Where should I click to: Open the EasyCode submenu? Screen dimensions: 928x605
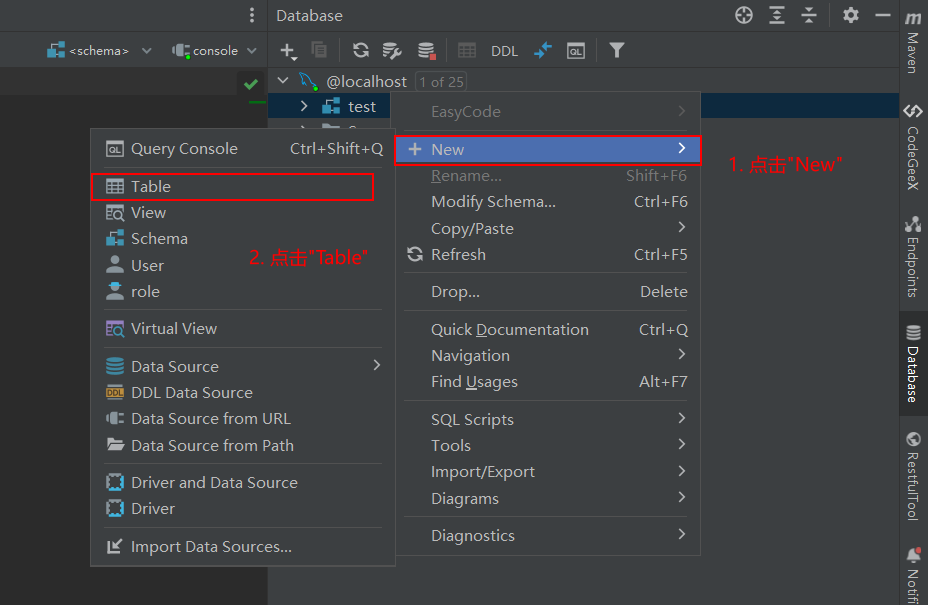tap(547, 111)
